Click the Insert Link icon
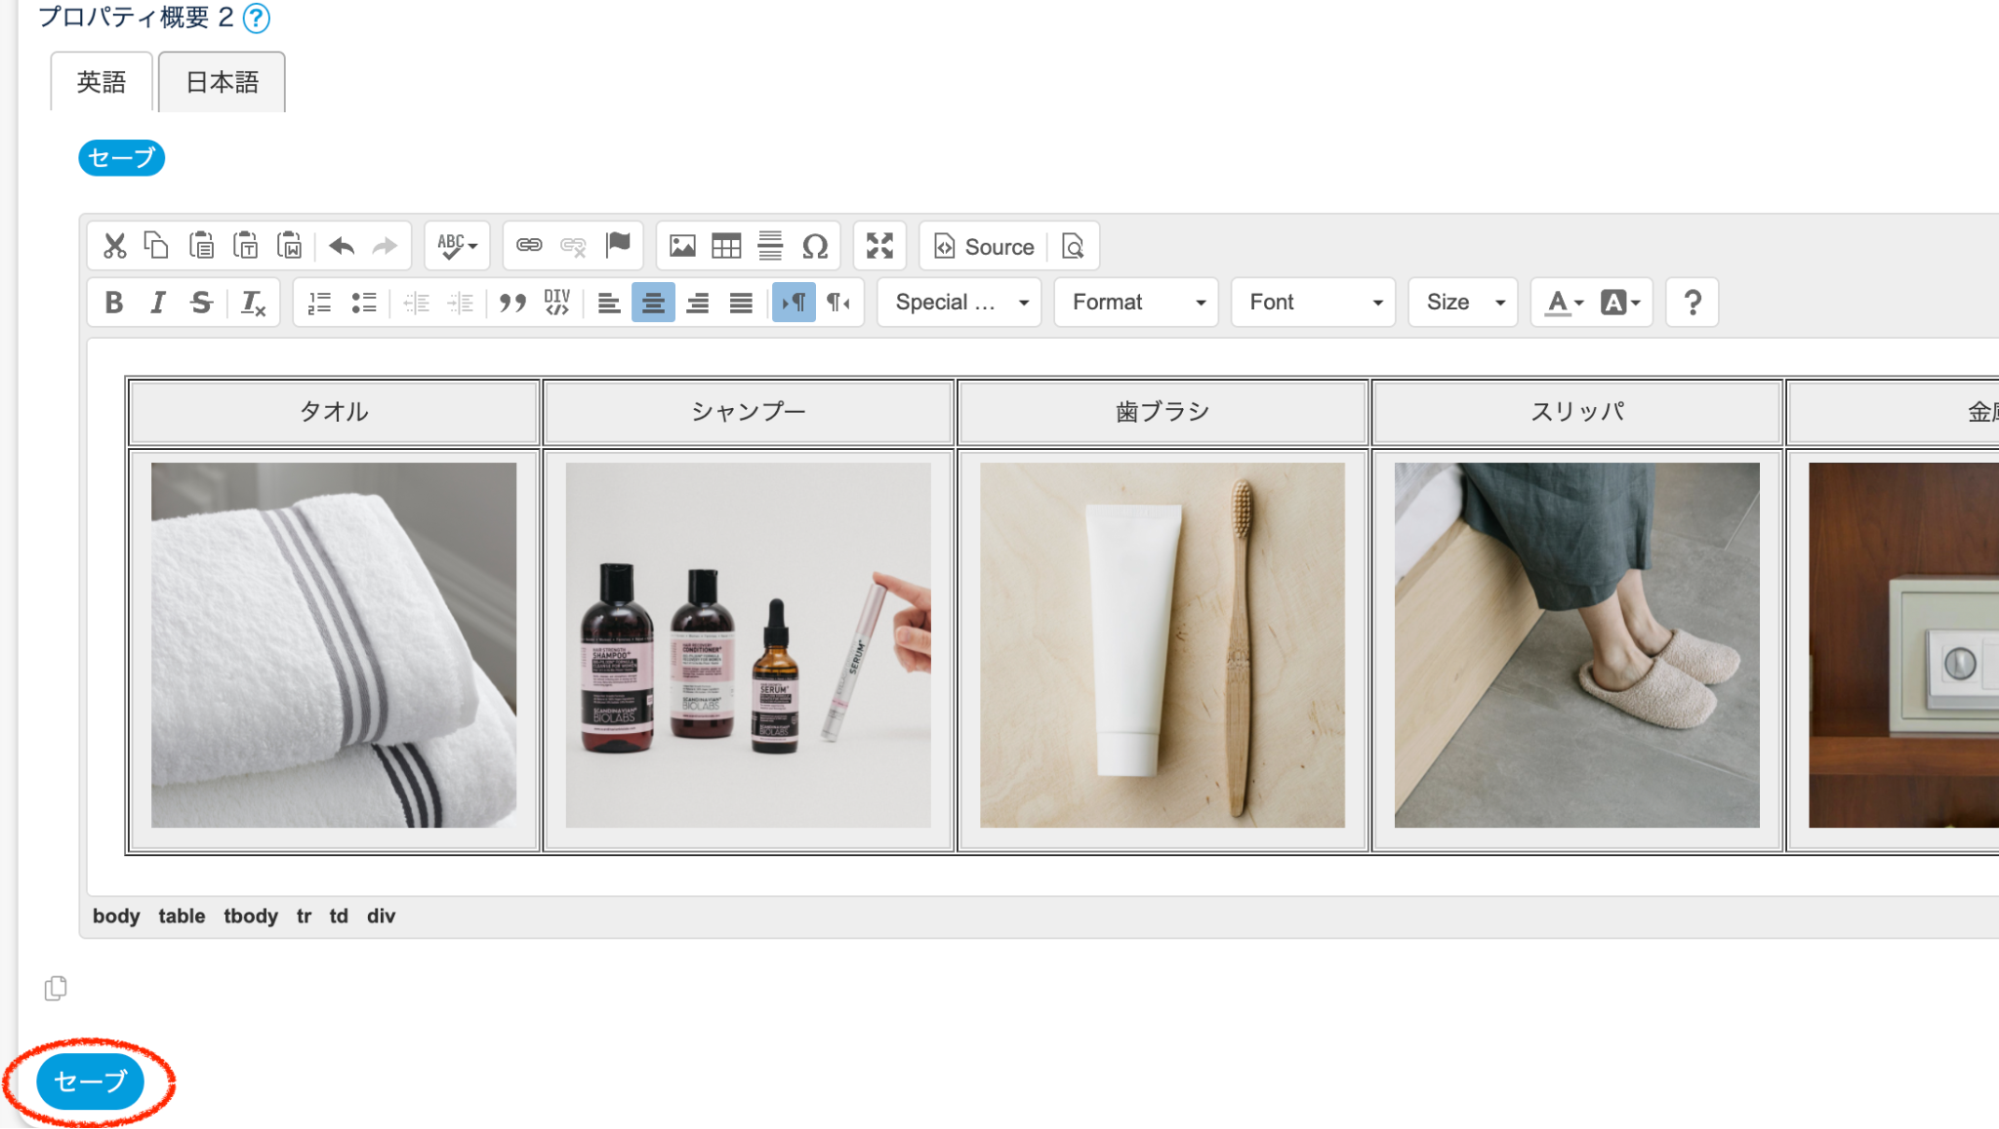The height and width of the screenshot is (1129, 1999). (529, 246)
